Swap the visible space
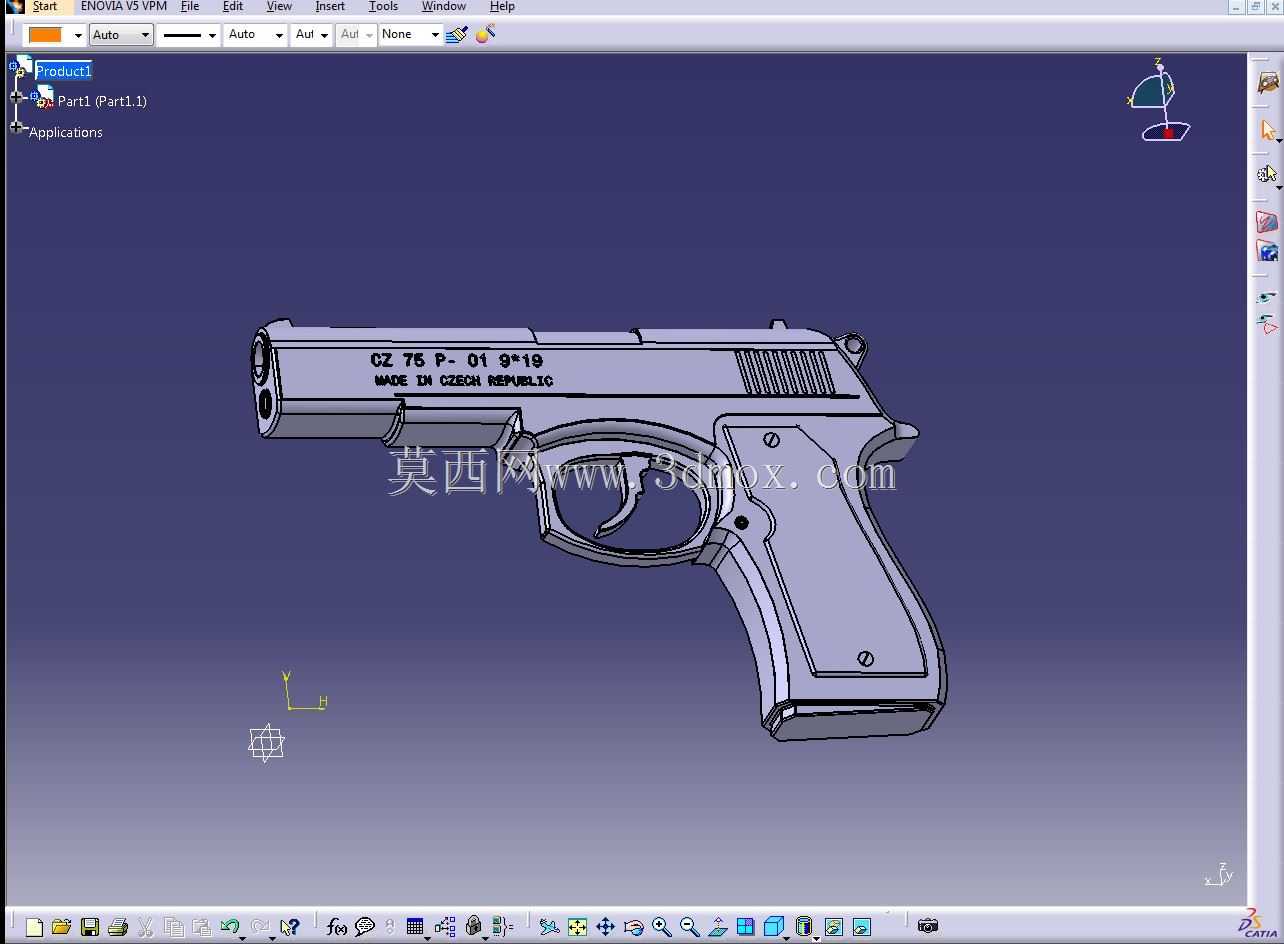This screenshot has height=944, width=1284. (x=861, y=927)
